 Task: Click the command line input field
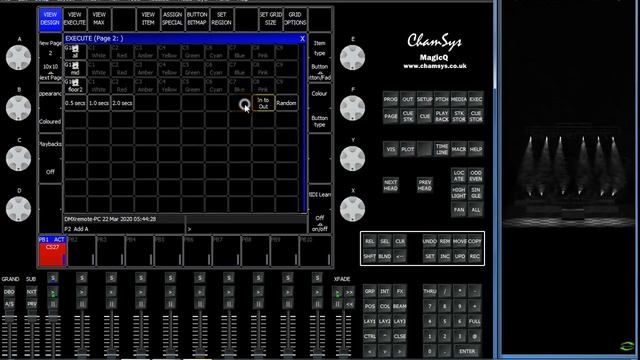coord(246,229)
